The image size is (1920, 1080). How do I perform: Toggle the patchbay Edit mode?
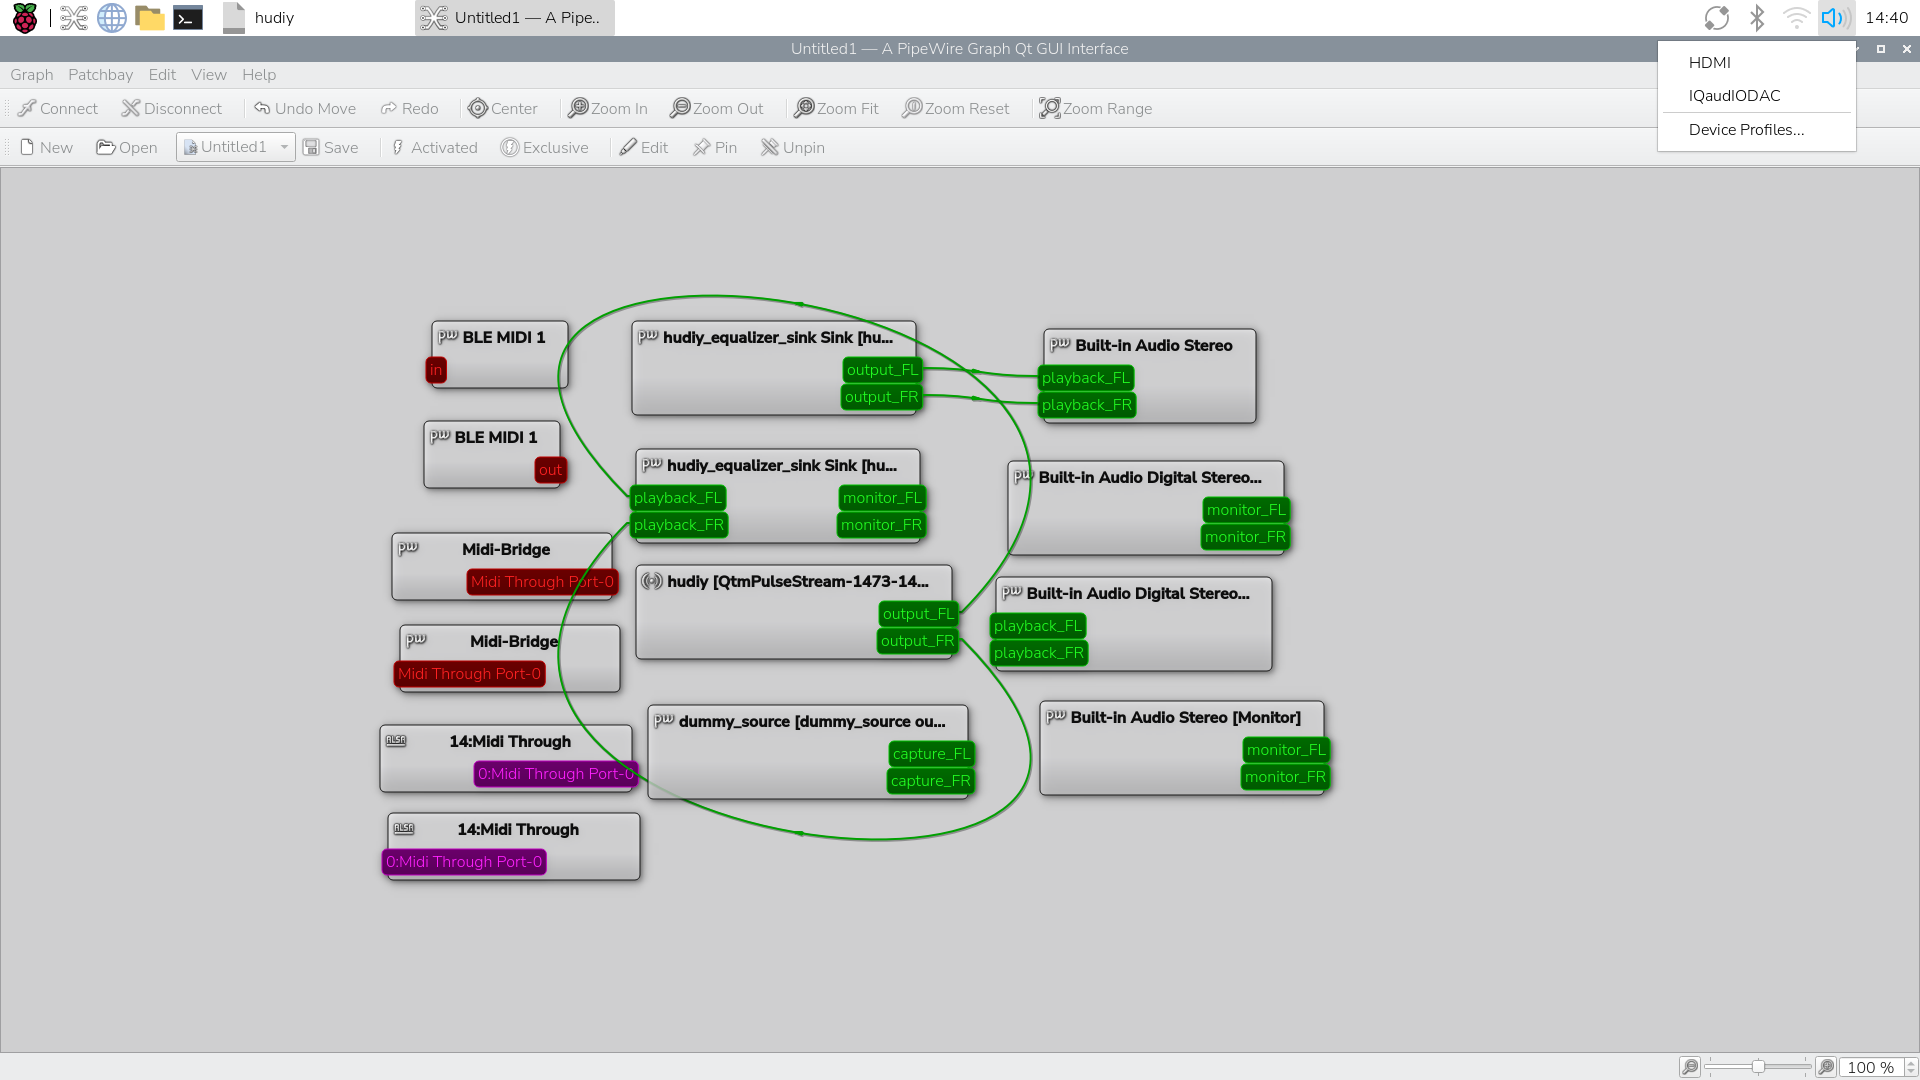643,147
